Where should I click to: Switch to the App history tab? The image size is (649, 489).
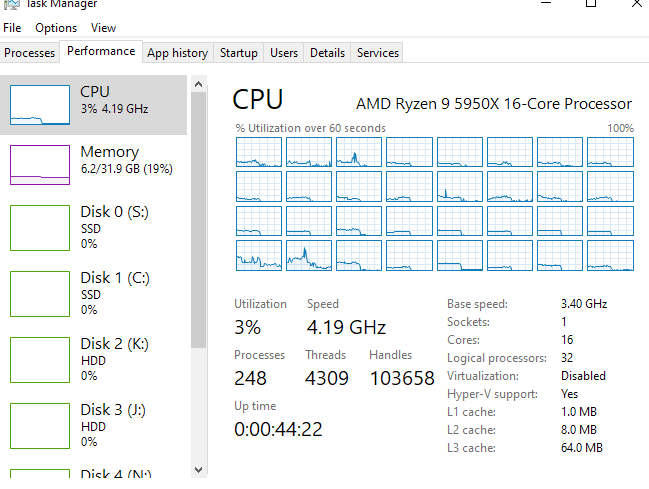177,53
